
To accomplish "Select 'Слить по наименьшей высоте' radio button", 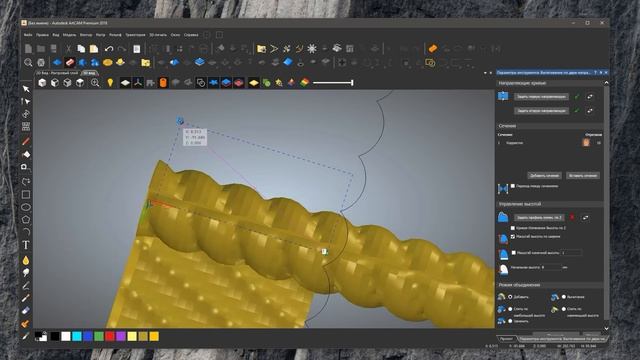I will [x=564, y=309].
